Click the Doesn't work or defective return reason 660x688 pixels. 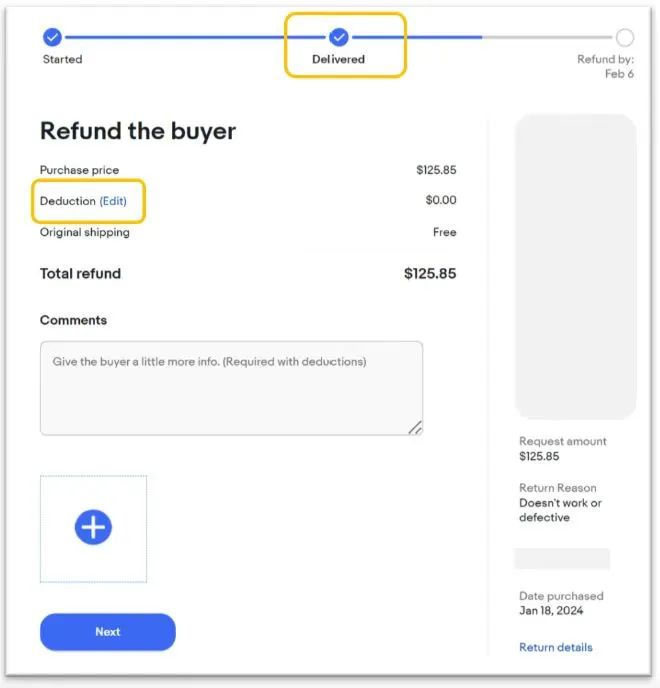pyautogui.click(x=560, y=510)
